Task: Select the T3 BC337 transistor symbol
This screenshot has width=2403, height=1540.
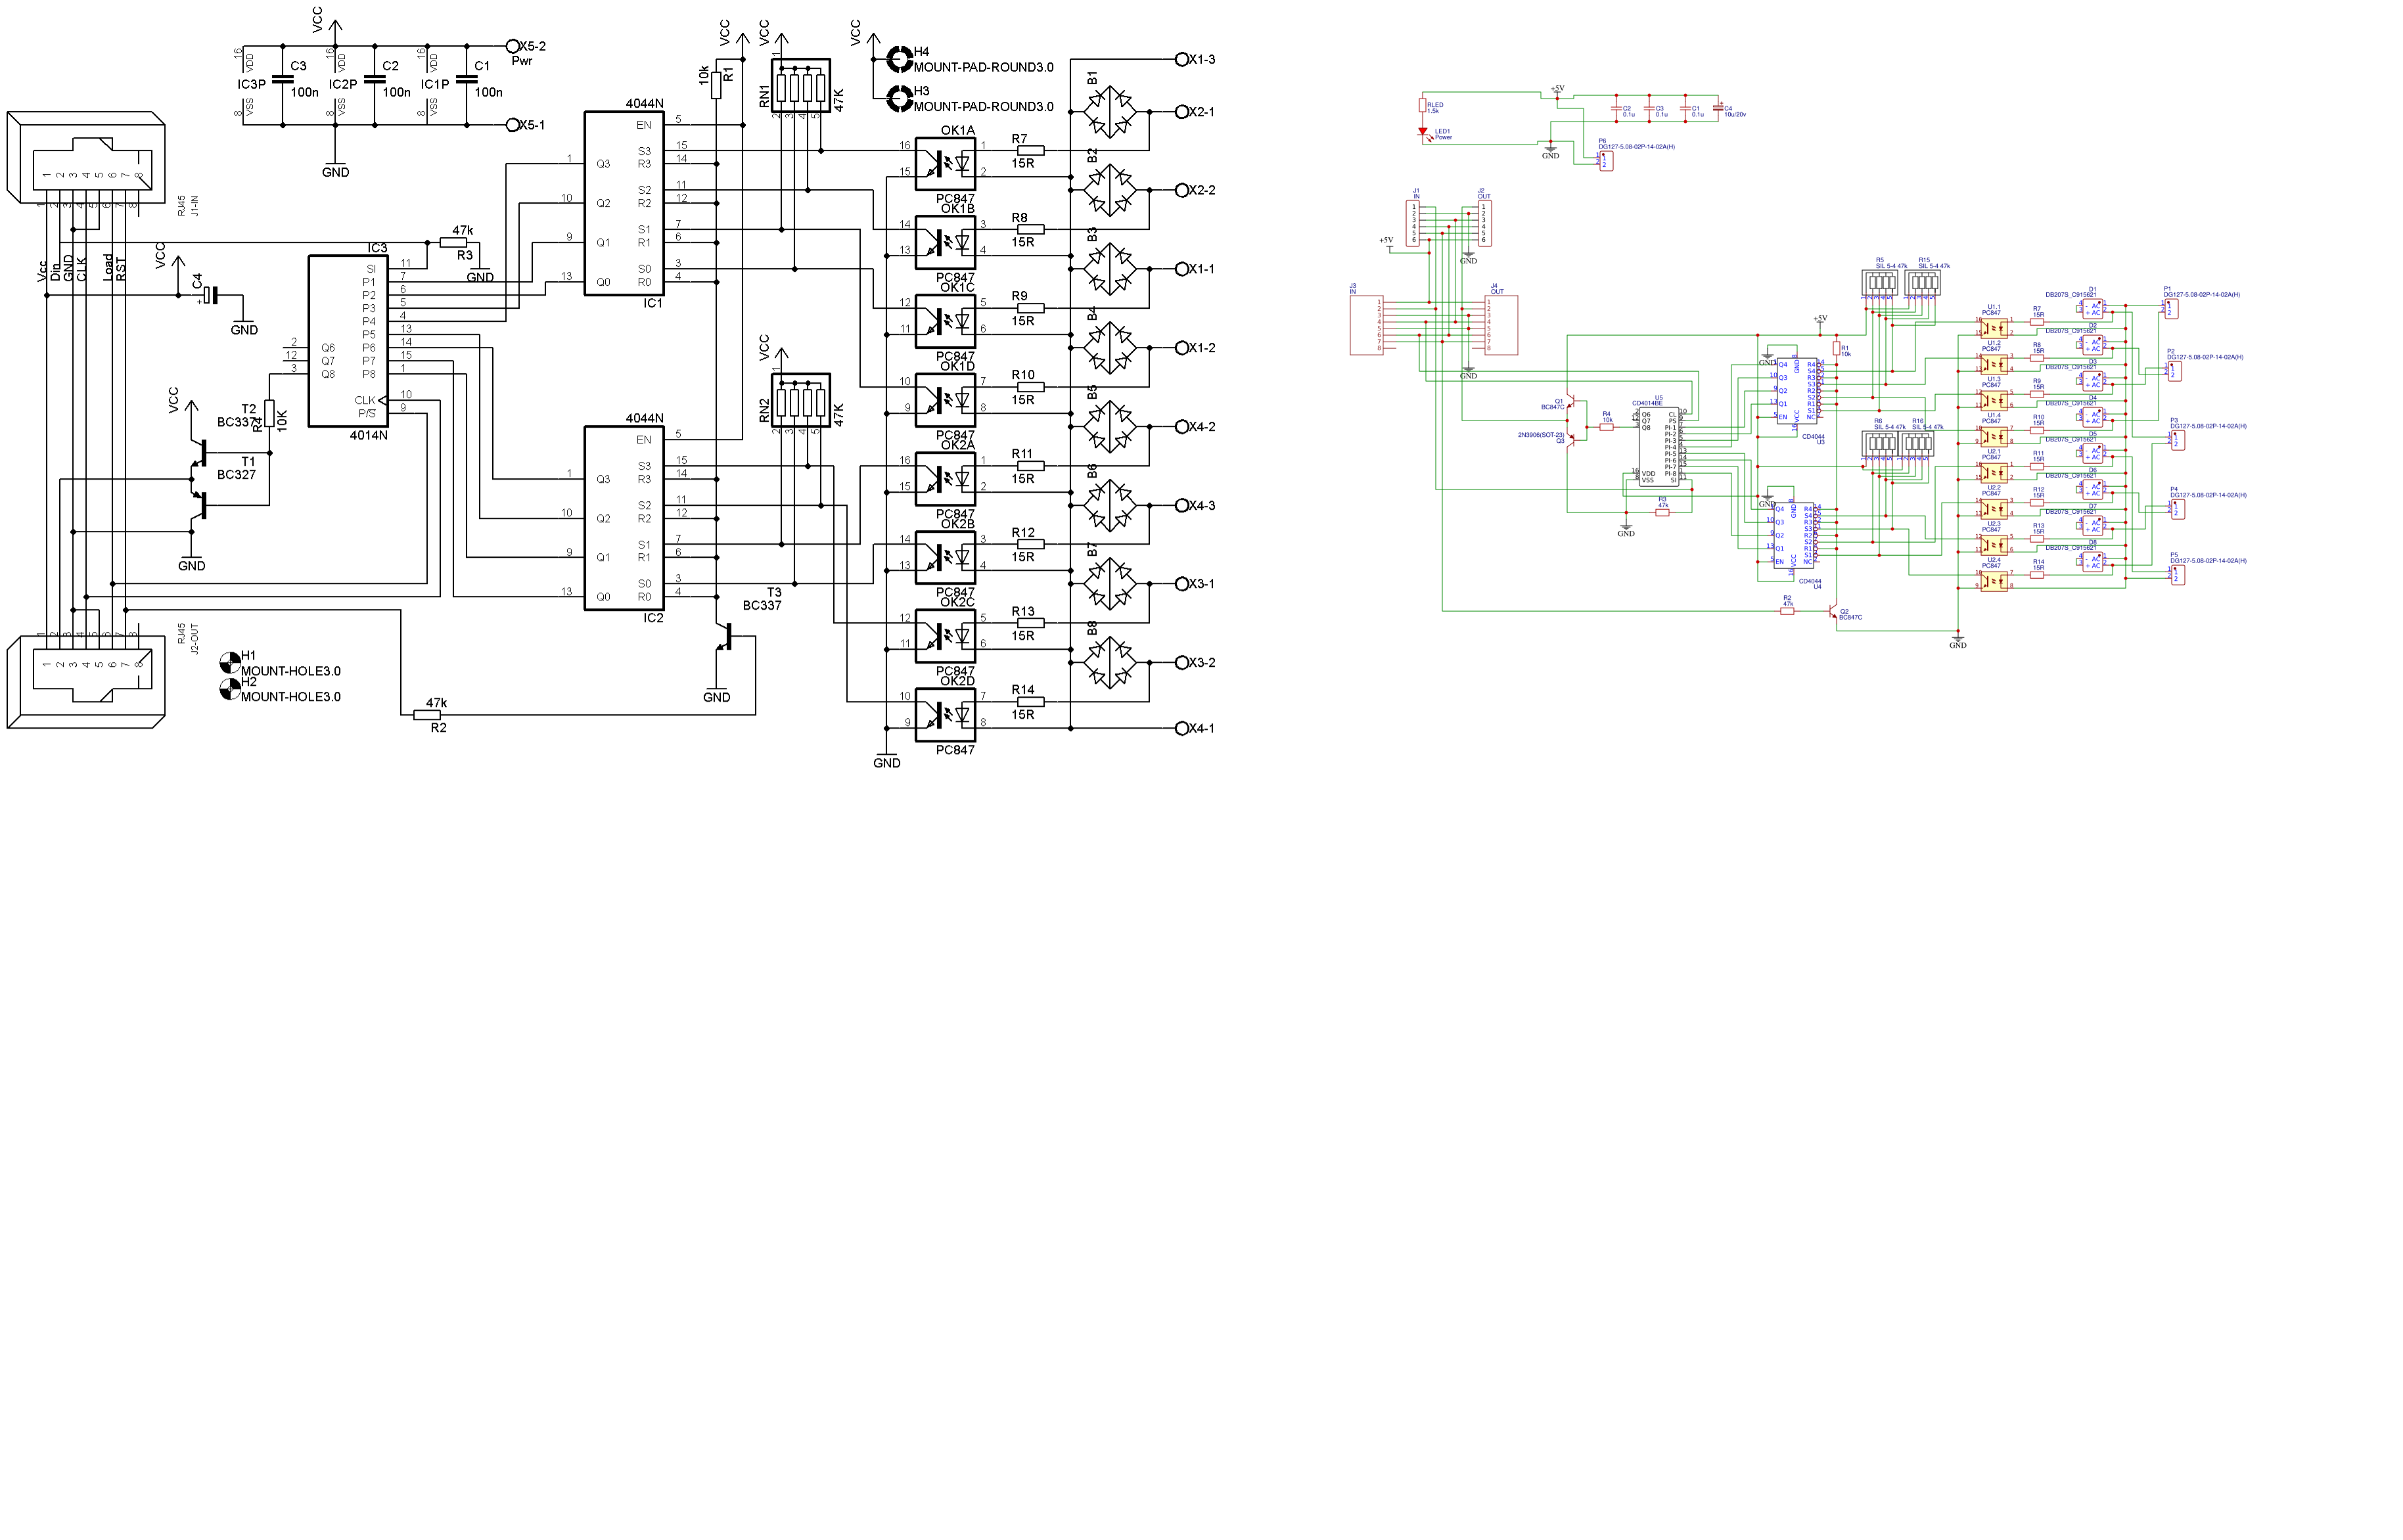Action: point(723,636)
